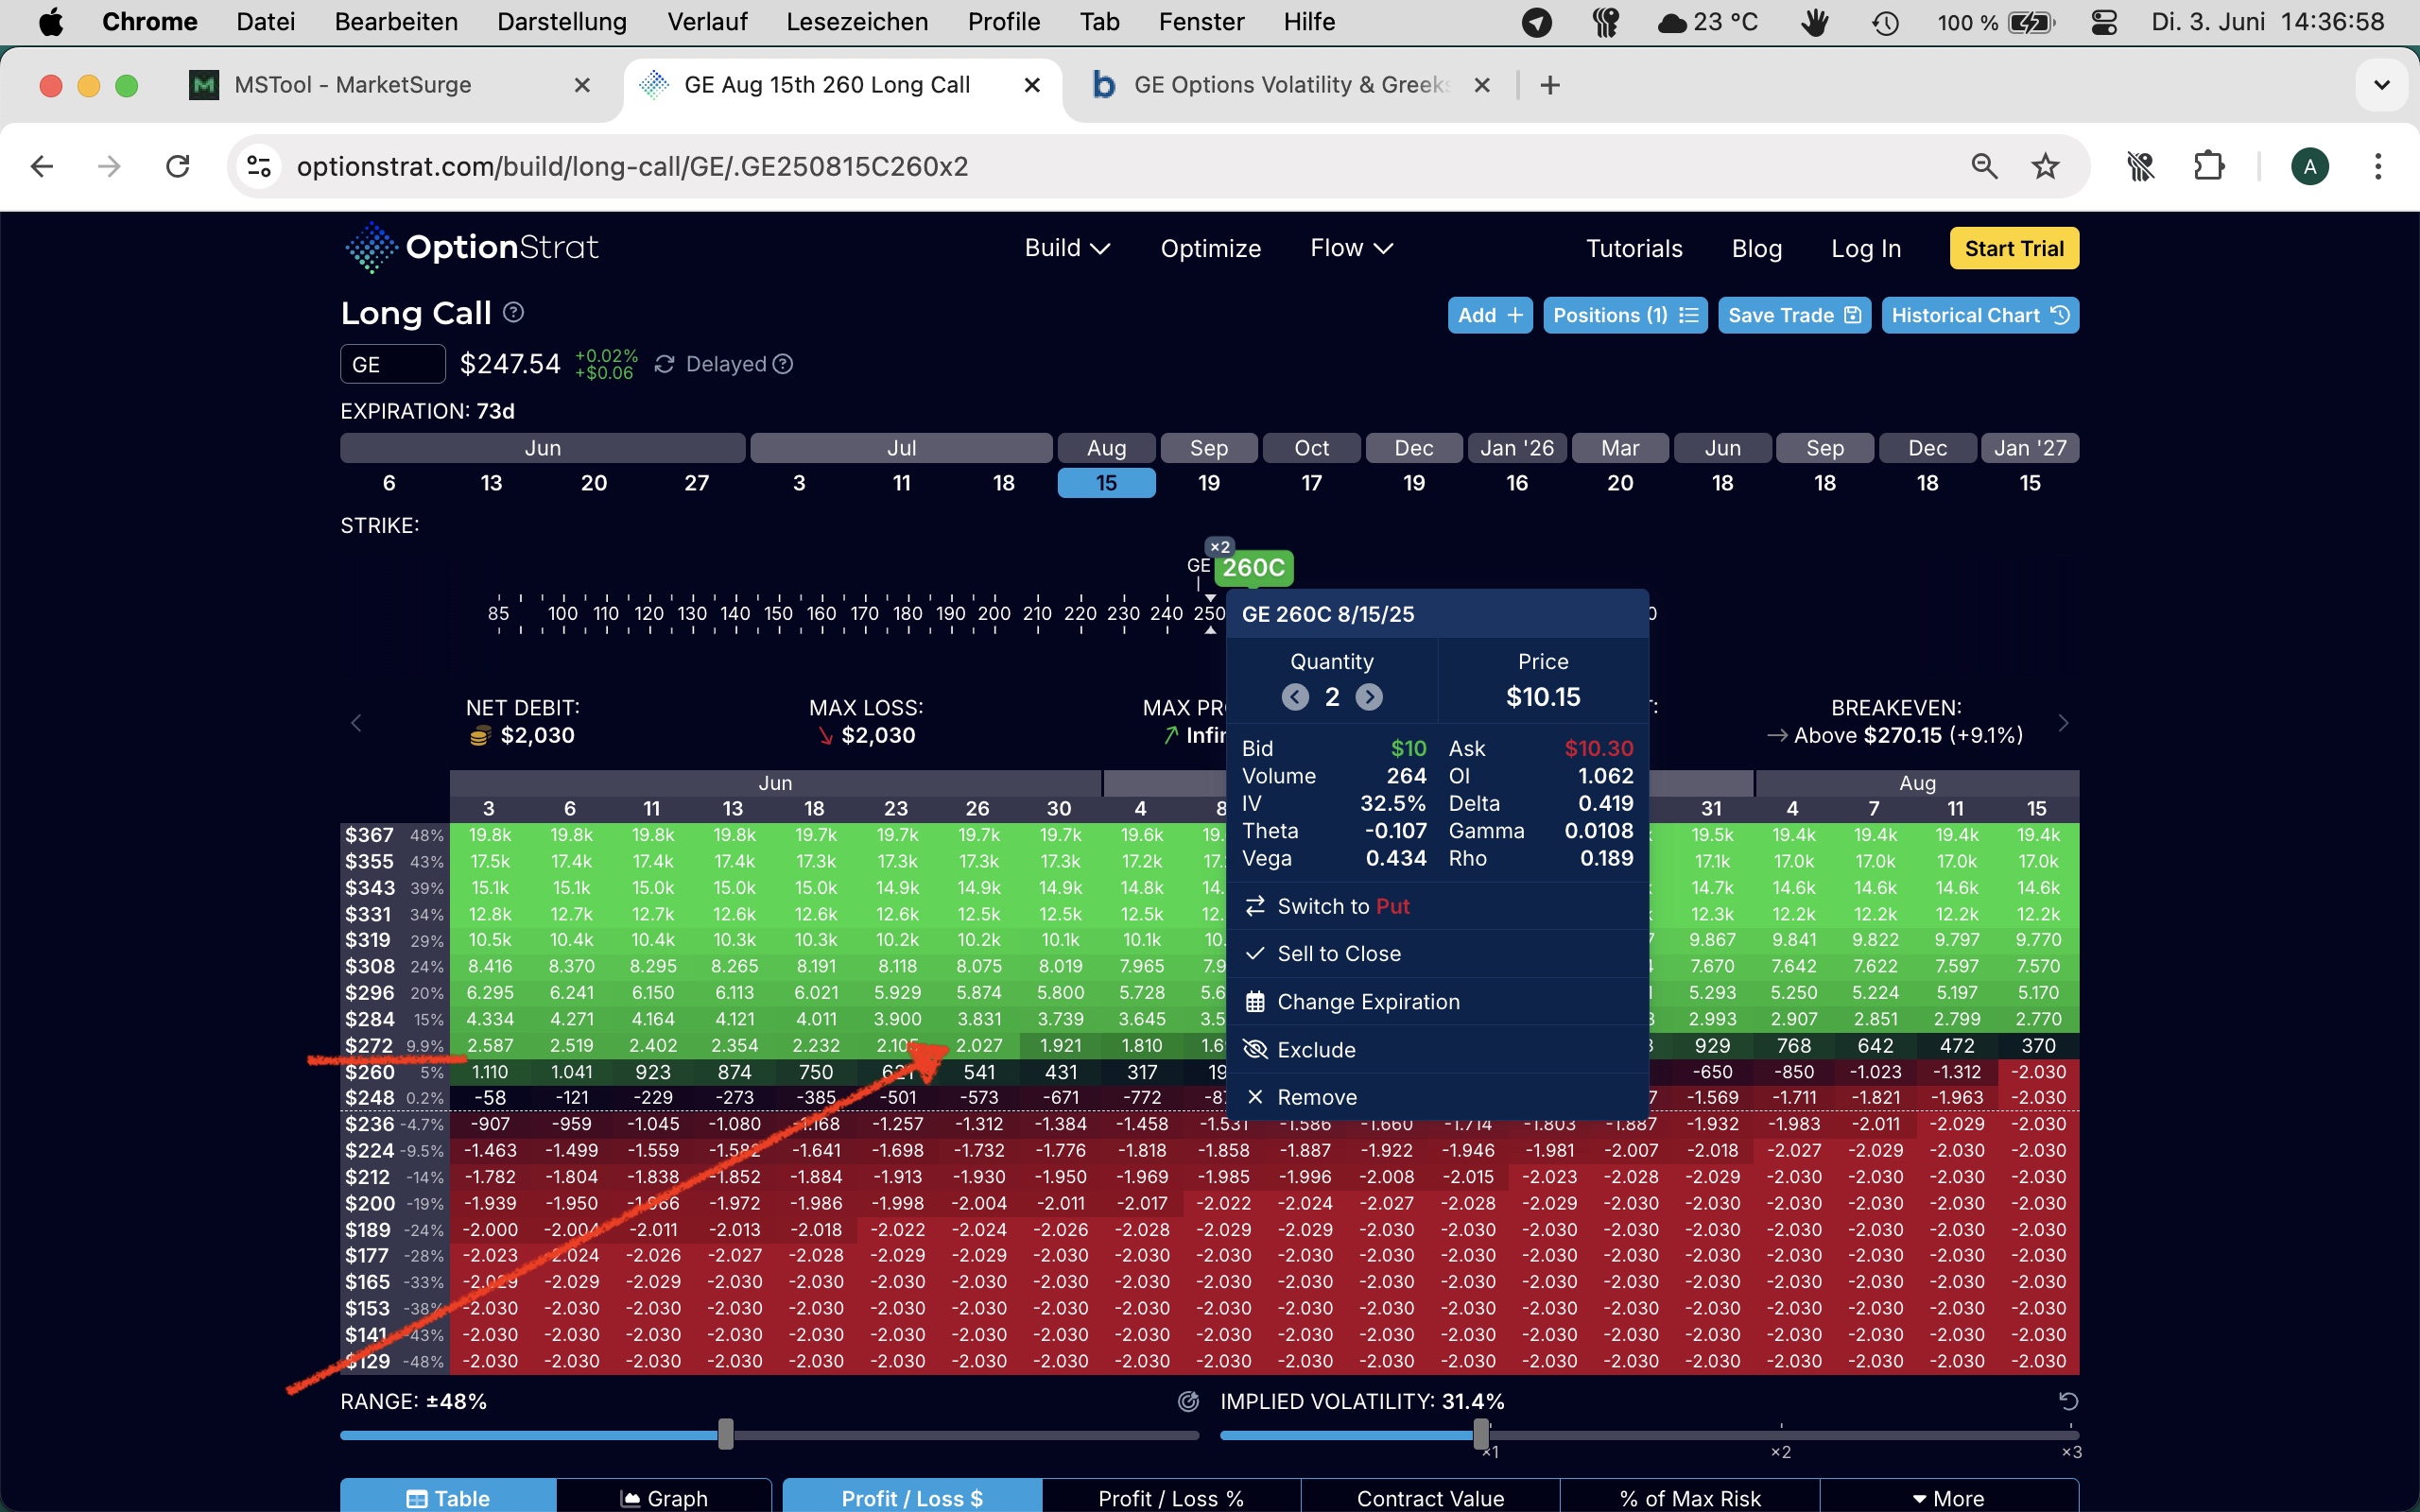The width and height of the screenshot is (2420, 1512).
Task: Select Contract Value display mode
Action: point(1429,1497)
